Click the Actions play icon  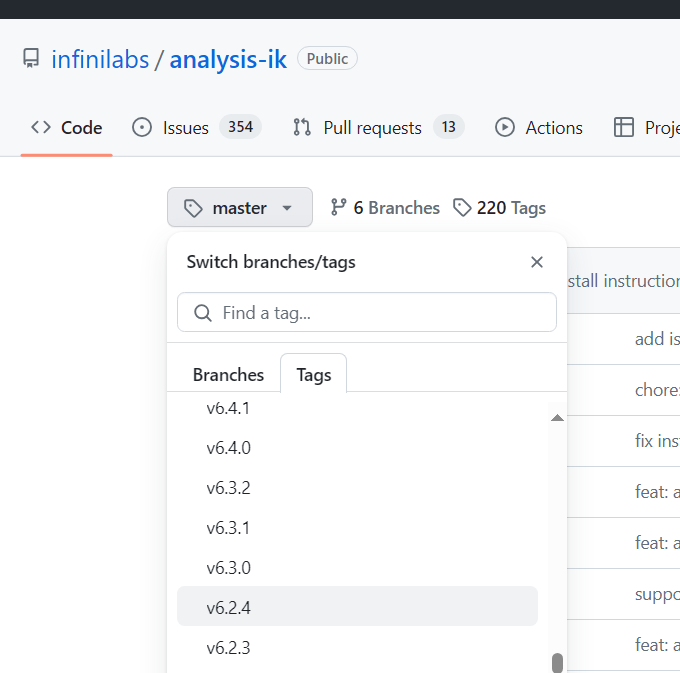click(505, 128)
